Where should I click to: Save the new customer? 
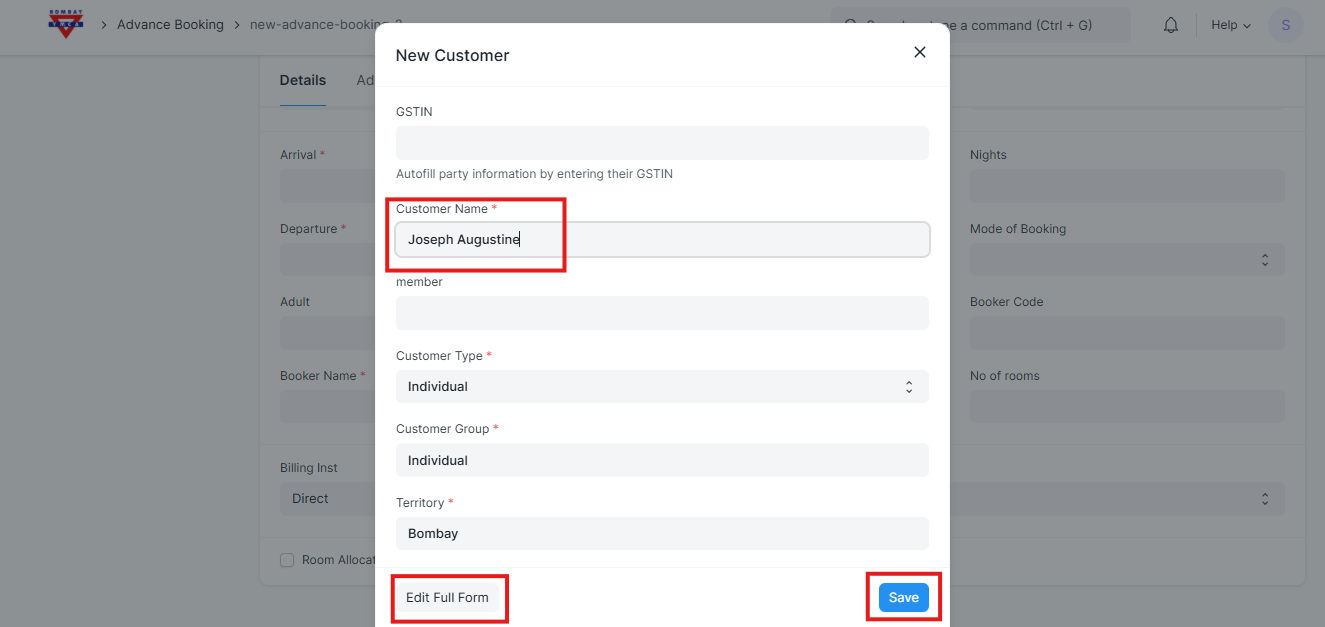pyautogui.click(x=903, y=597)
